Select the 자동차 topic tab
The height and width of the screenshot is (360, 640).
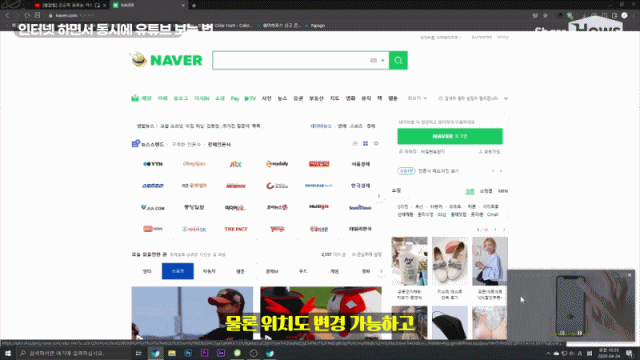tap(209, 271)
